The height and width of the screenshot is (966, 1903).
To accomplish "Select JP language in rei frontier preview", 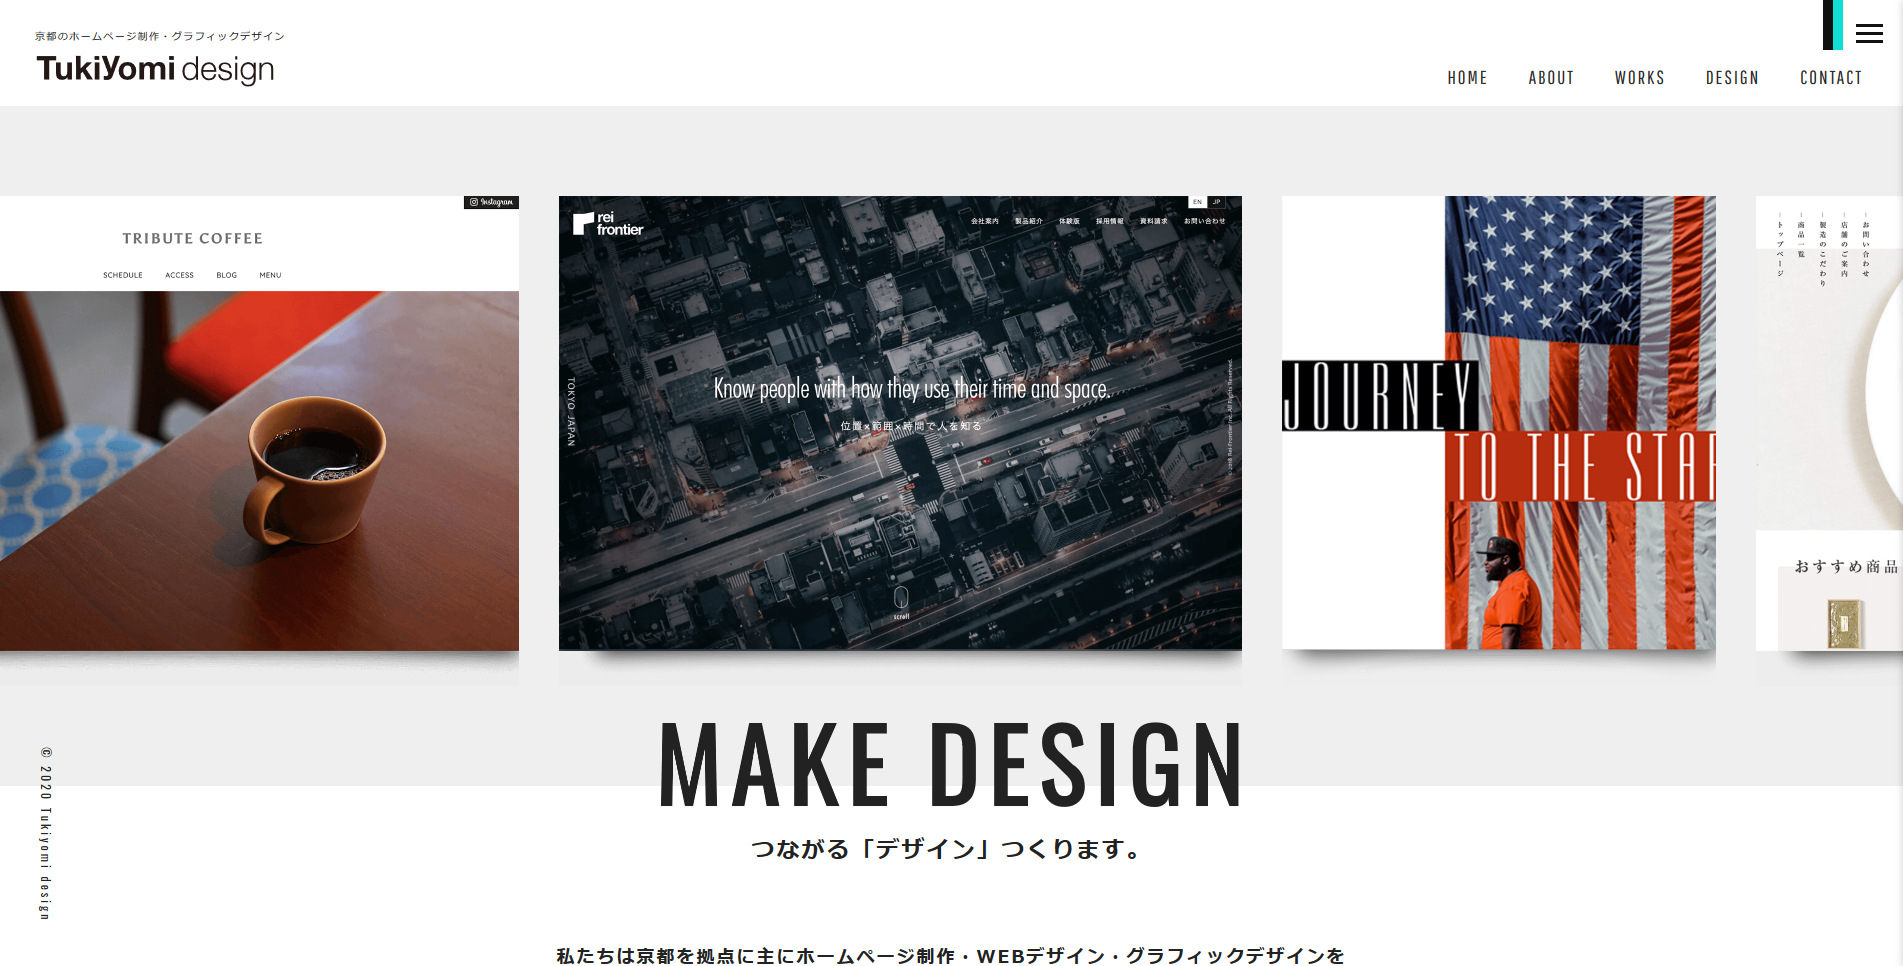I will click(x=1216, y=202).
